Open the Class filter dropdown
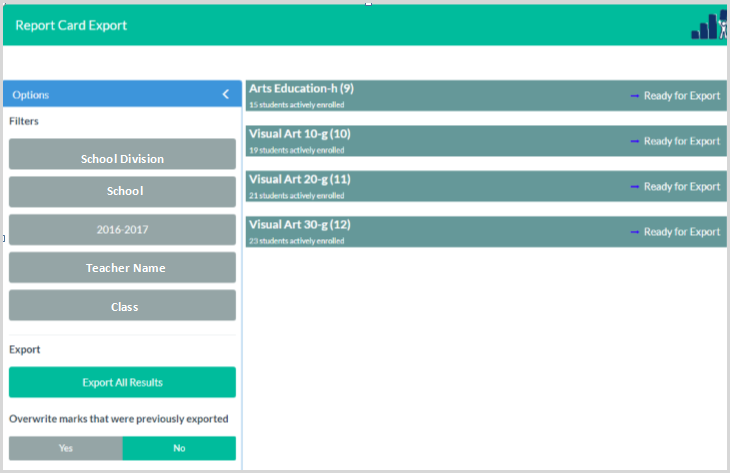Image resolution: width=730 pixels, height=473 pixels. tap(122, 306)
